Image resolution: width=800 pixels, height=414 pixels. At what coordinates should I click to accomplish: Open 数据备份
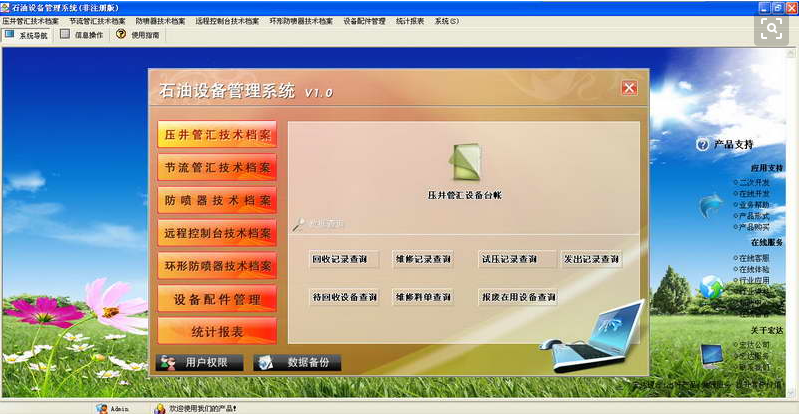pyautogui.click(x=297, y=362)
